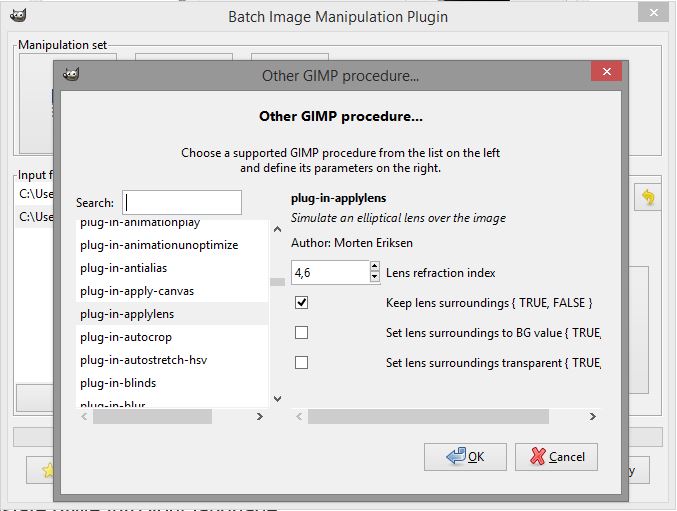
Task: Click procedure list horizontal scroll left arrow
Action: pyautogui.click(x=84, y=416)
